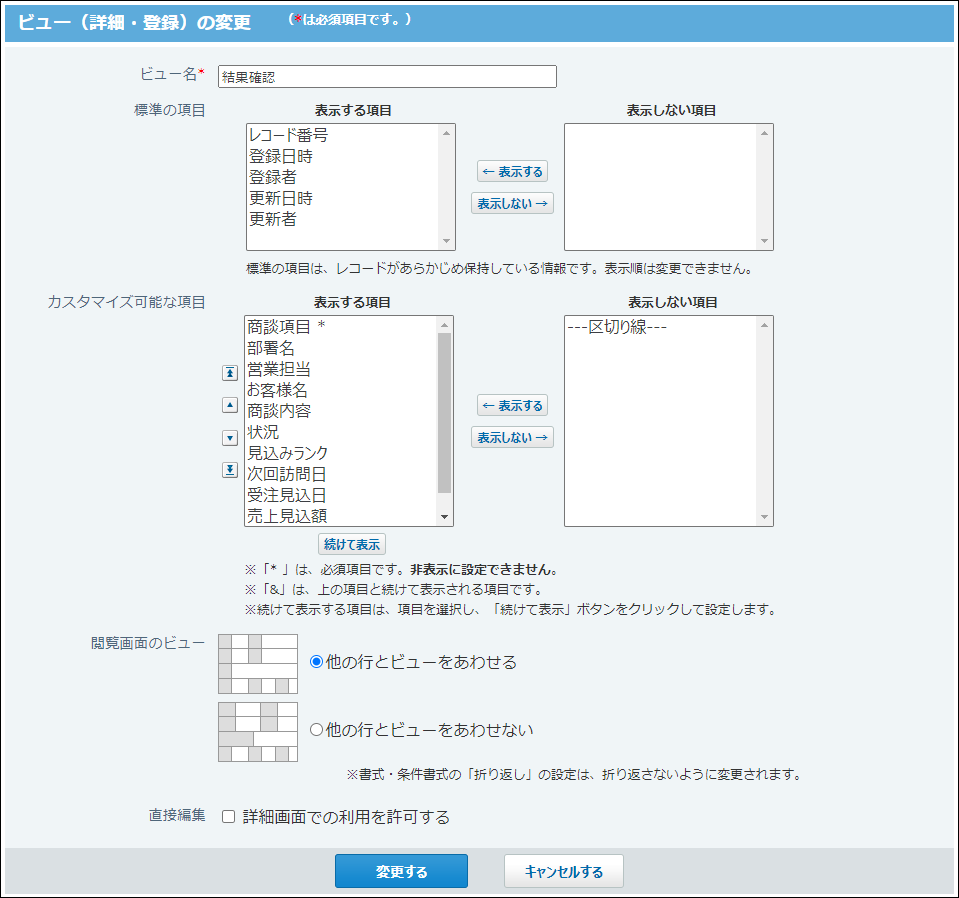The image size is (959, 898).
Task: Click down arrow of standard shown list scrollbar
Action: pos(446,241)
